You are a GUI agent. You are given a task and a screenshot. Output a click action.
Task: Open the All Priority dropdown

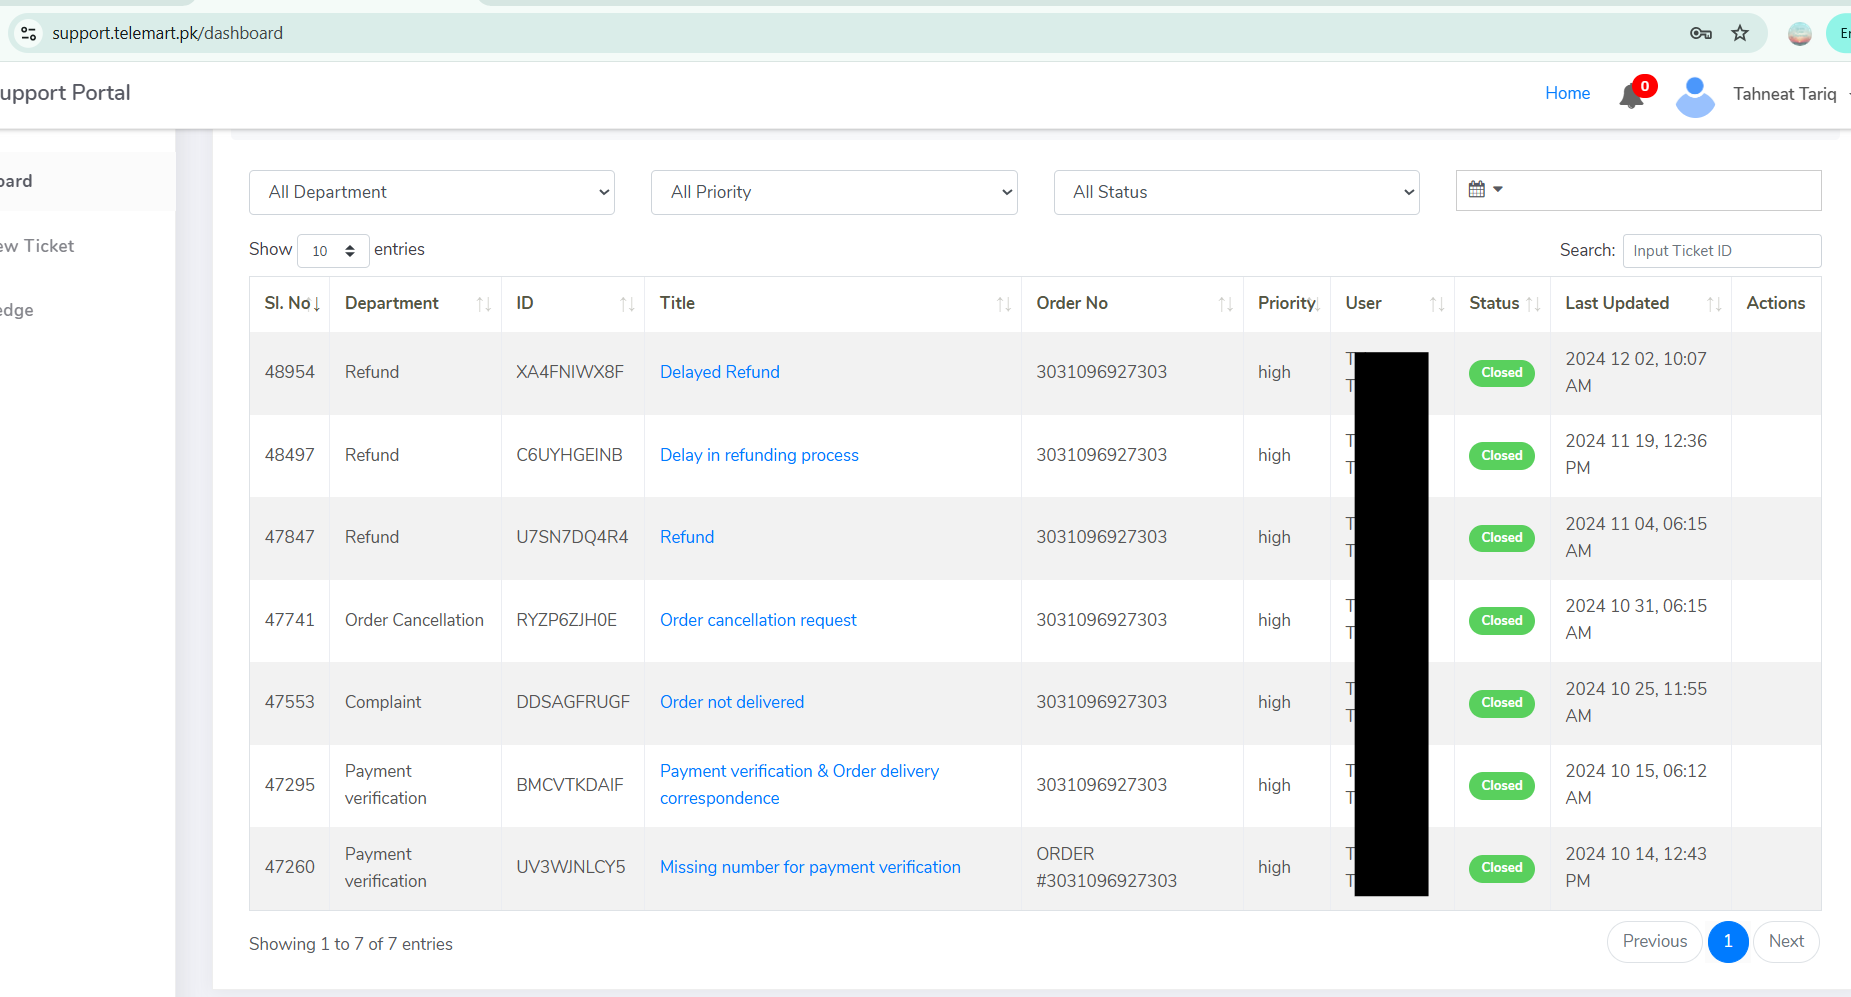click(x=834, y=192)
